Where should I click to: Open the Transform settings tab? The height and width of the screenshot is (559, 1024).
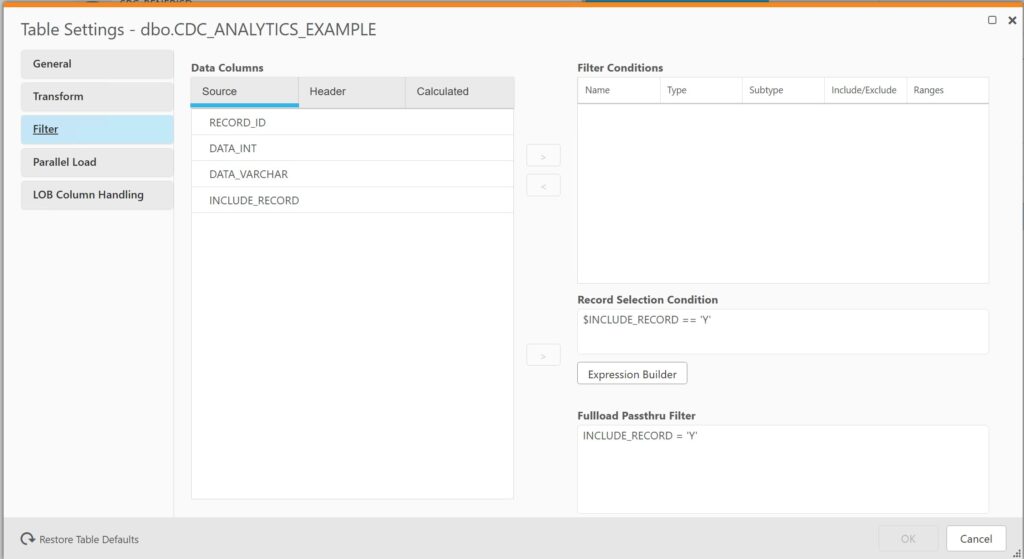(x=97, y=97)
